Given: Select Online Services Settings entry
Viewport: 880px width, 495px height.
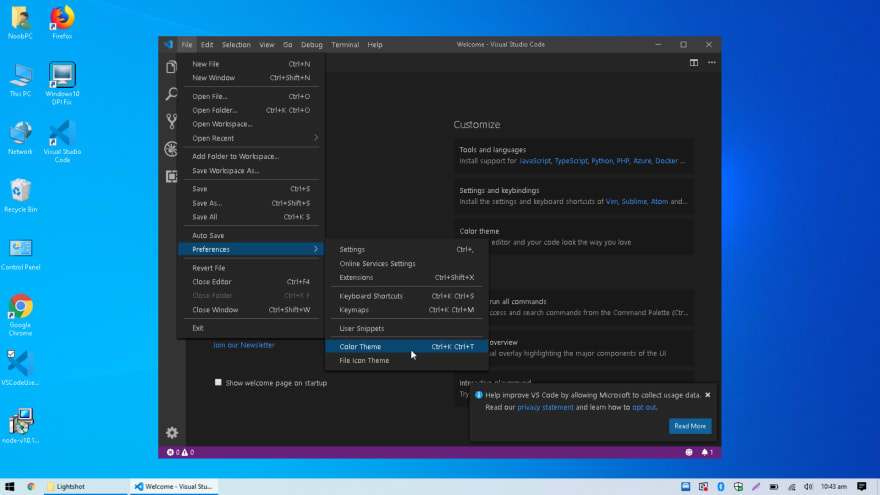Looking at the screenshot, I should 406,263.
